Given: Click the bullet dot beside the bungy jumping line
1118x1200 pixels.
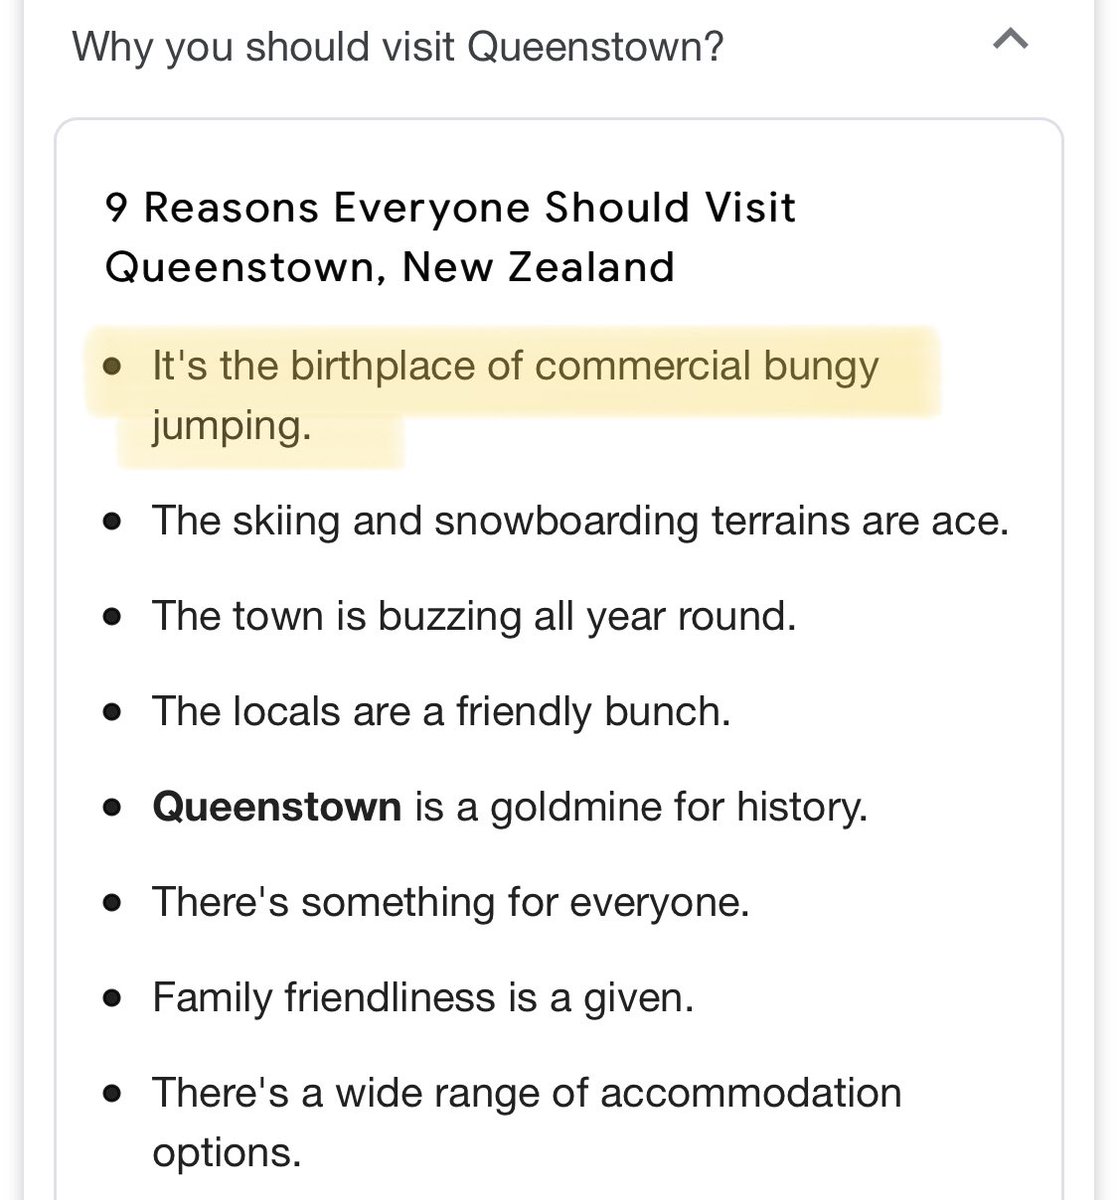Looking at the screenshot, I should pos(113,369).
